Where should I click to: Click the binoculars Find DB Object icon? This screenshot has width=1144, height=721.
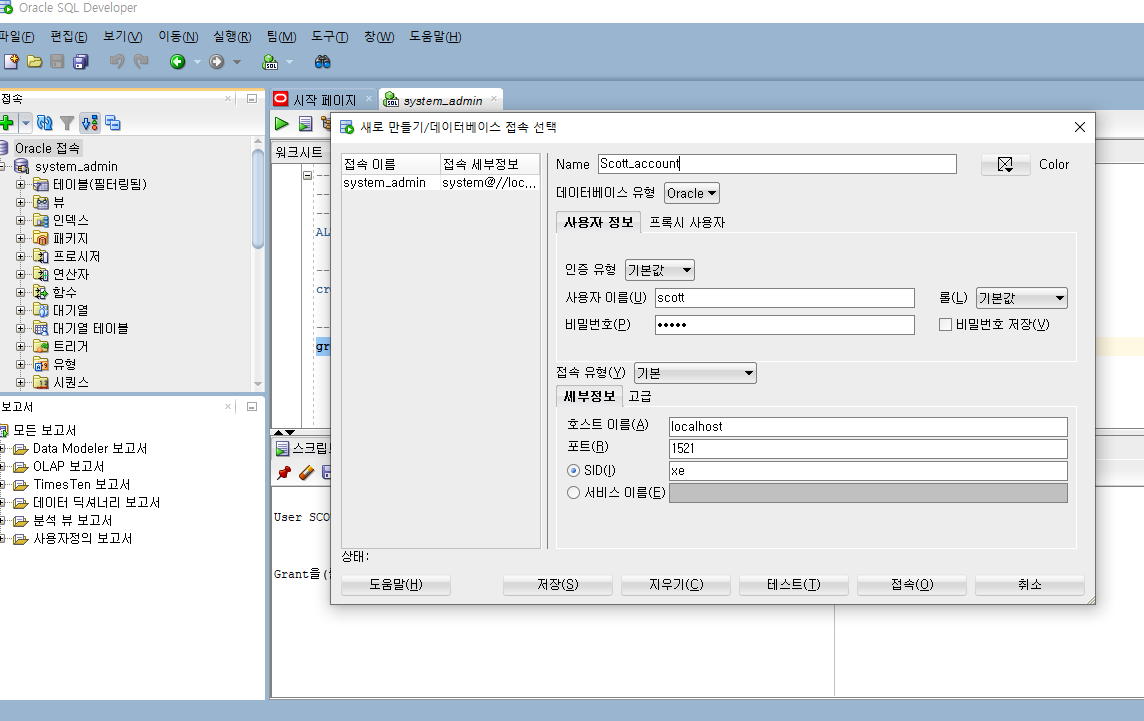coord(322,62)
